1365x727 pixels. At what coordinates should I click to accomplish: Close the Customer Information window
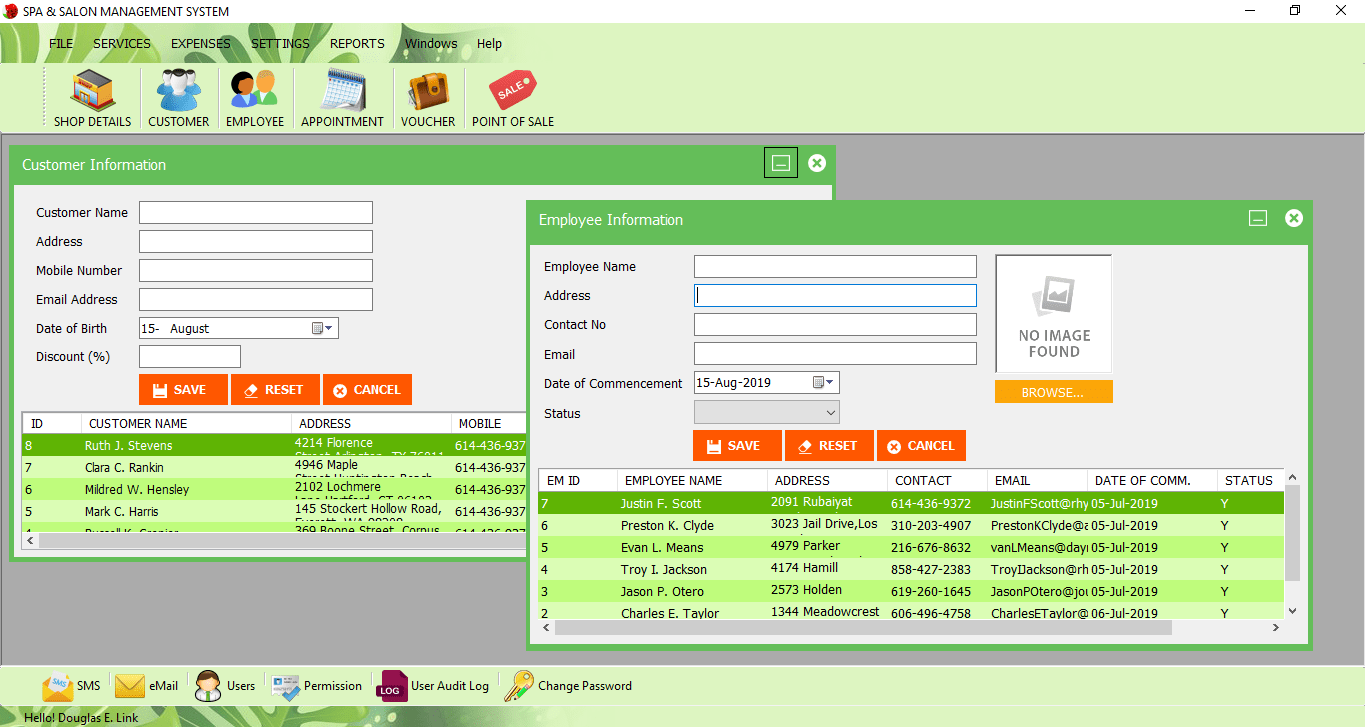point(817,162)
